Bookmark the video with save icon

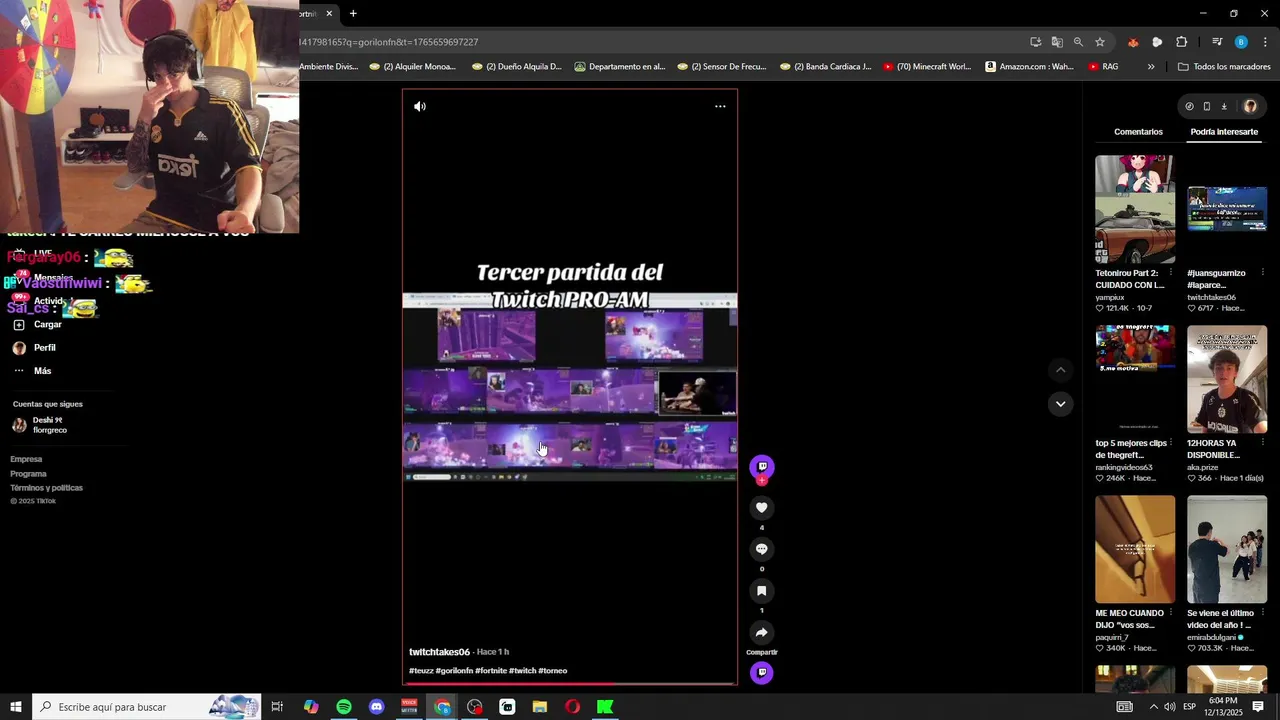[x=761, y=591]
